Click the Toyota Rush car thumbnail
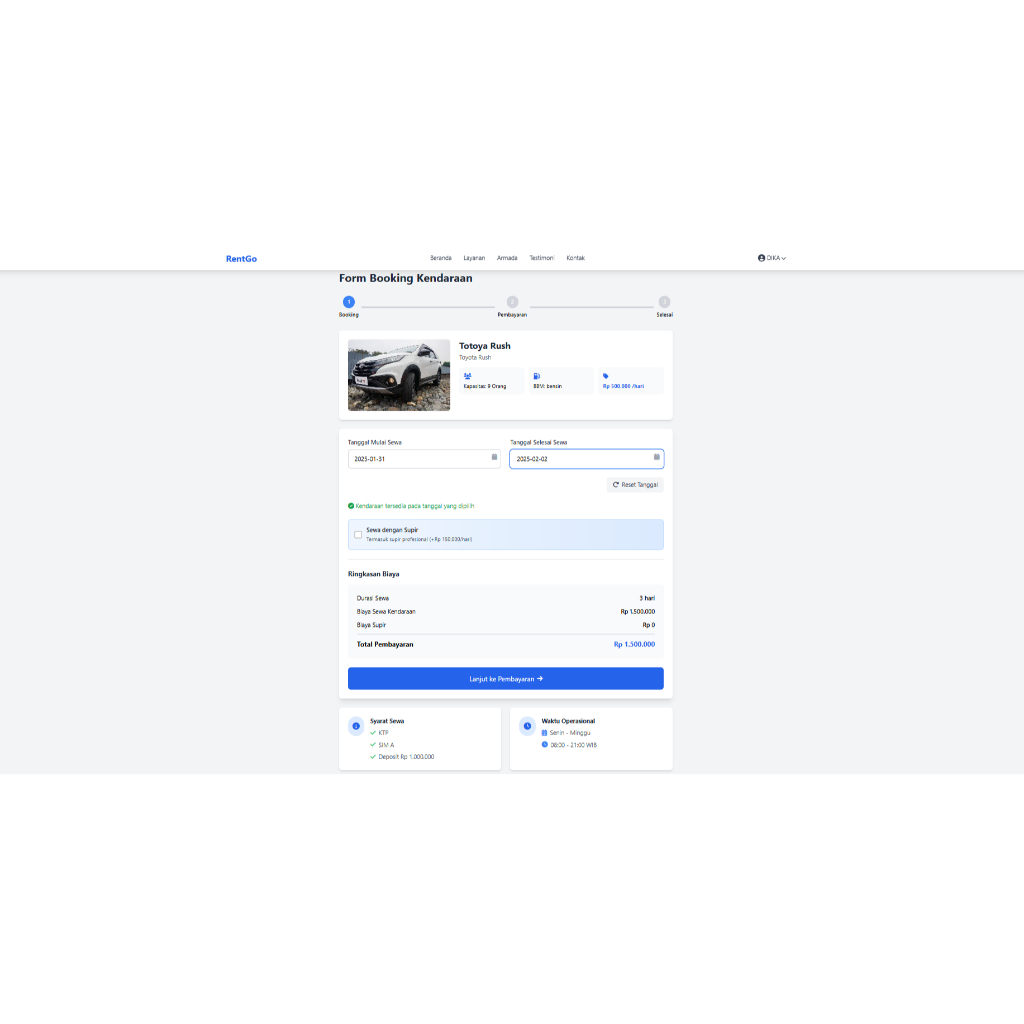Screen dimensions: 1024x1024 [x=399, y=375]
